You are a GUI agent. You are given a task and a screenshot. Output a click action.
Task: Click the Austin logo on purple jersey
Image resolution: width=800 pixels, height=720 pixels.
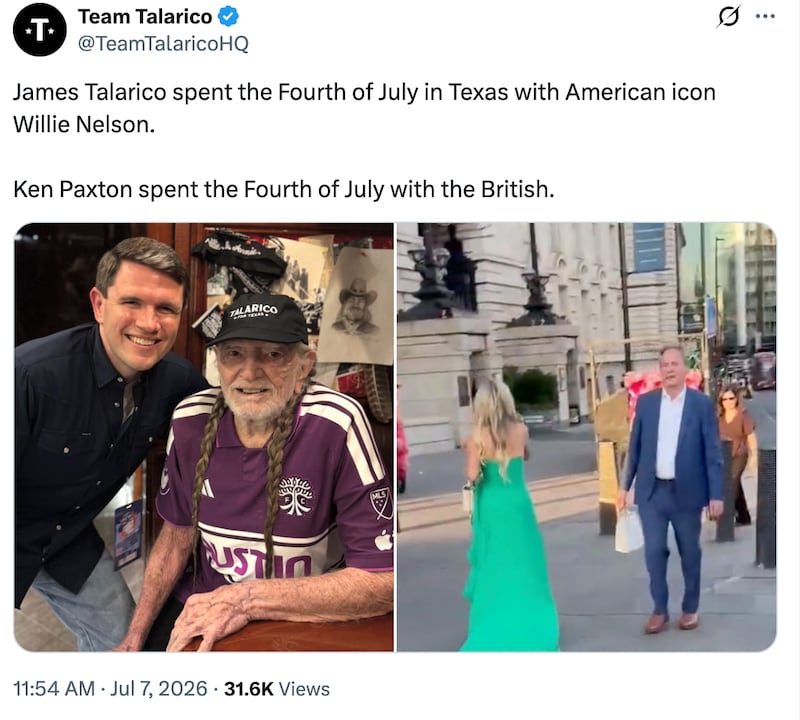[296, 495]
